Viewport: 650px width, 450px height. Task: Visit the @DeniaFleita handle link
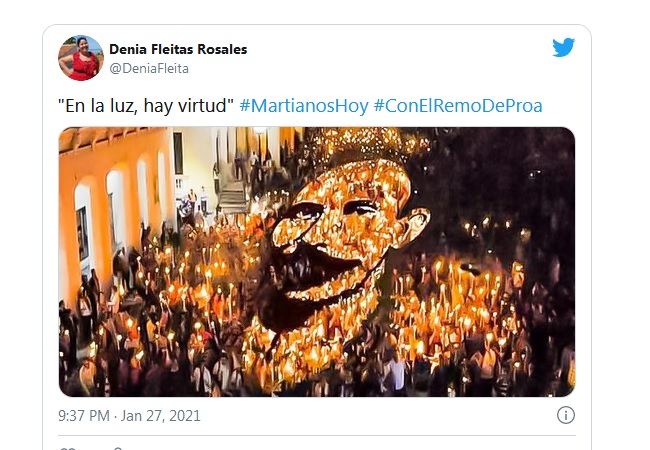[x=149, y=68]
